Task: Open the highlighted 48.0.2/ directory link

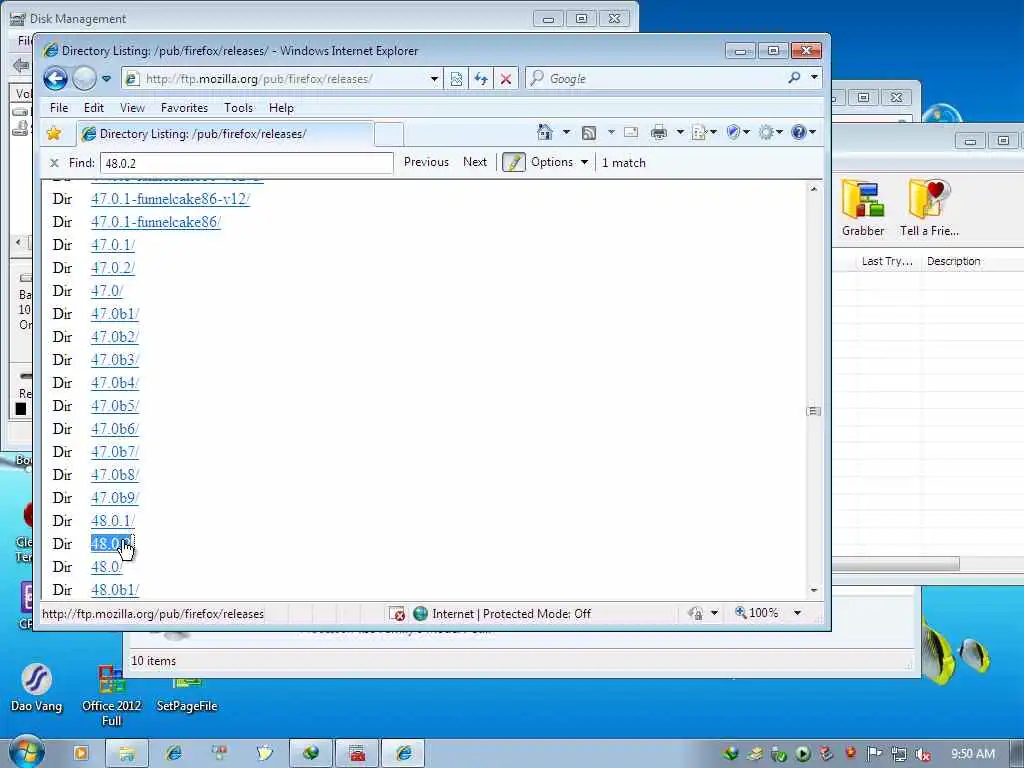Action: point(112,543)
